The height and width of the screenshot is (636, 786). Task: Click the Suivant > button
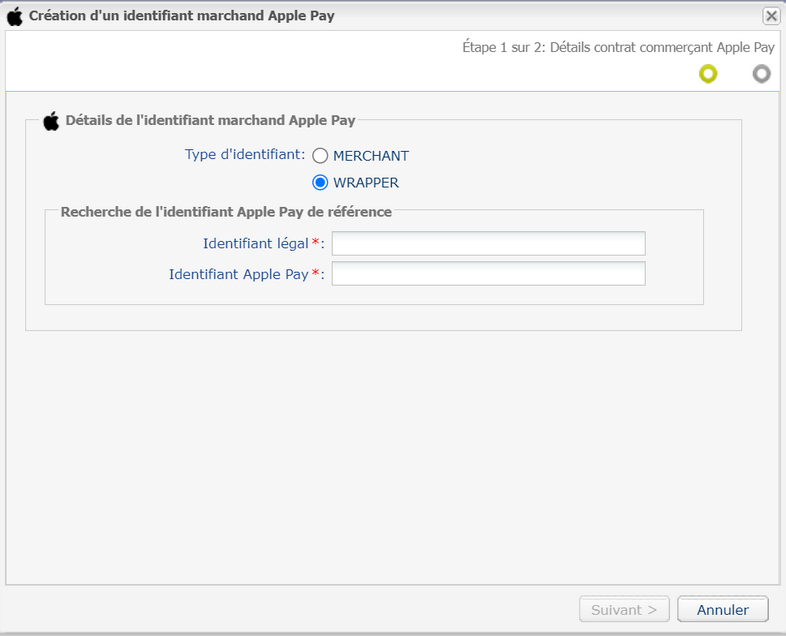pyautogui.click(x=624, y=609)
